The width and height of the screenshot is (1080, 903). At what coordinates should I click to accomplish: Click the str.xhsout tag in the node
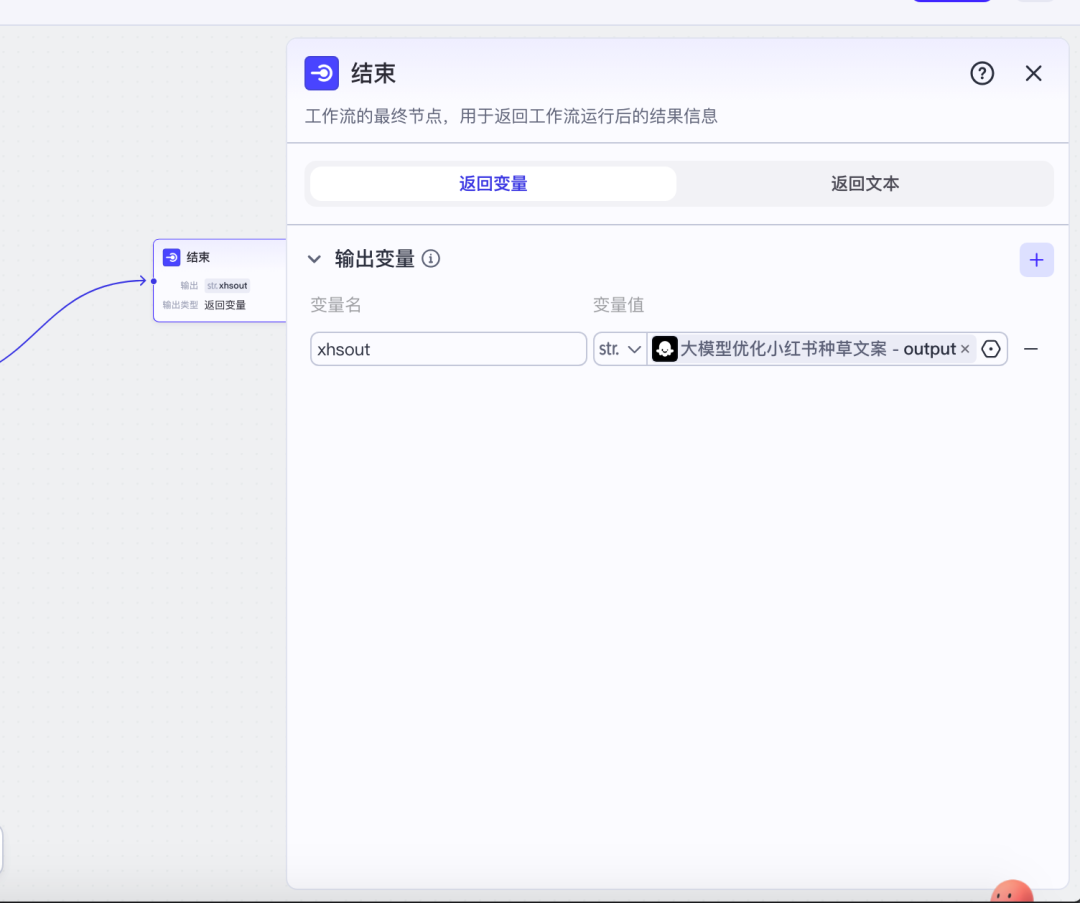click(x=227, y=286)
